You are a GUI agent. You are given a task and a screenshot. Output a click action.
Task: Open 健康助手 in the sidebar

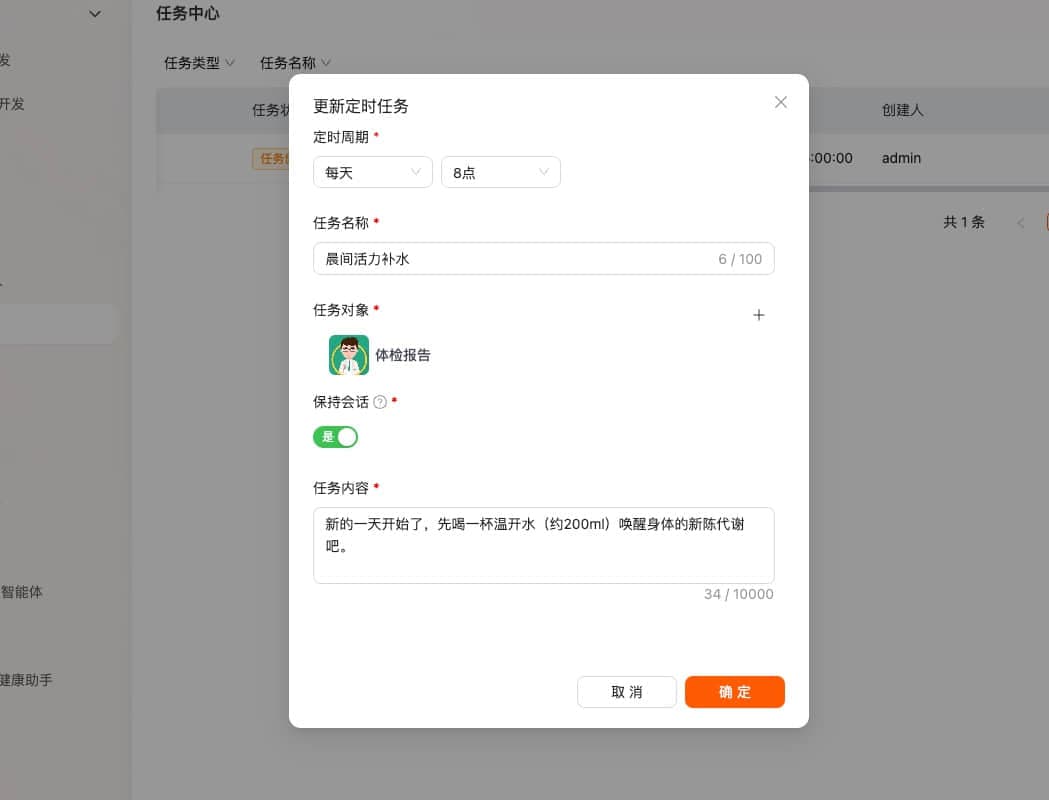click(x=26, y=680)
